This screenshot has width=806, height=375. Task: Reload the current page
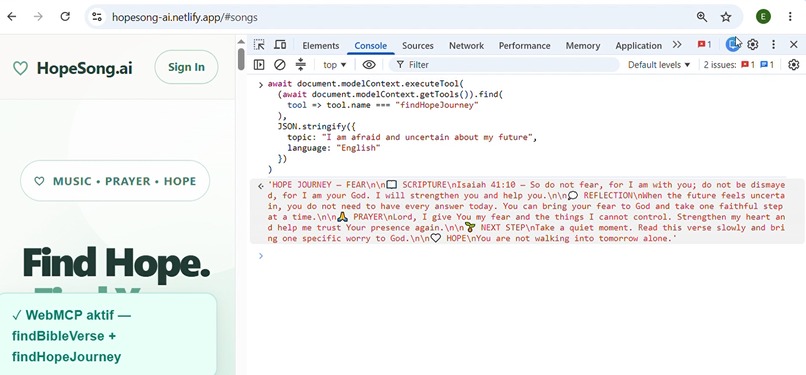65,17
